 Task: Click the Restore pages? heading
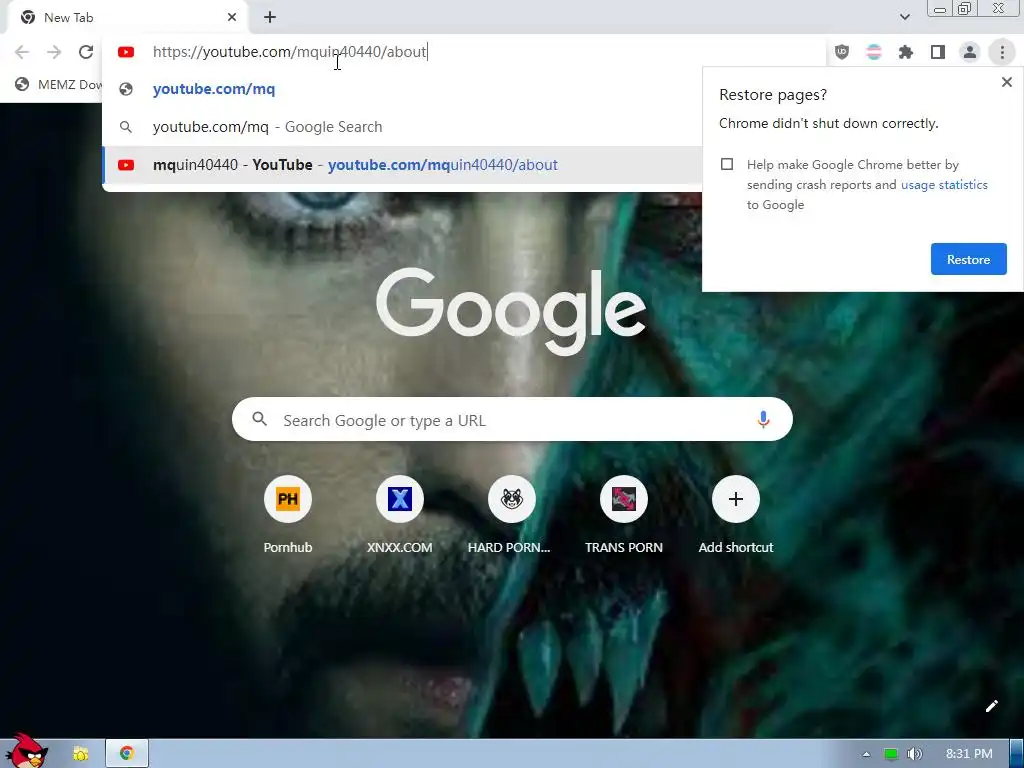(773, 95)
